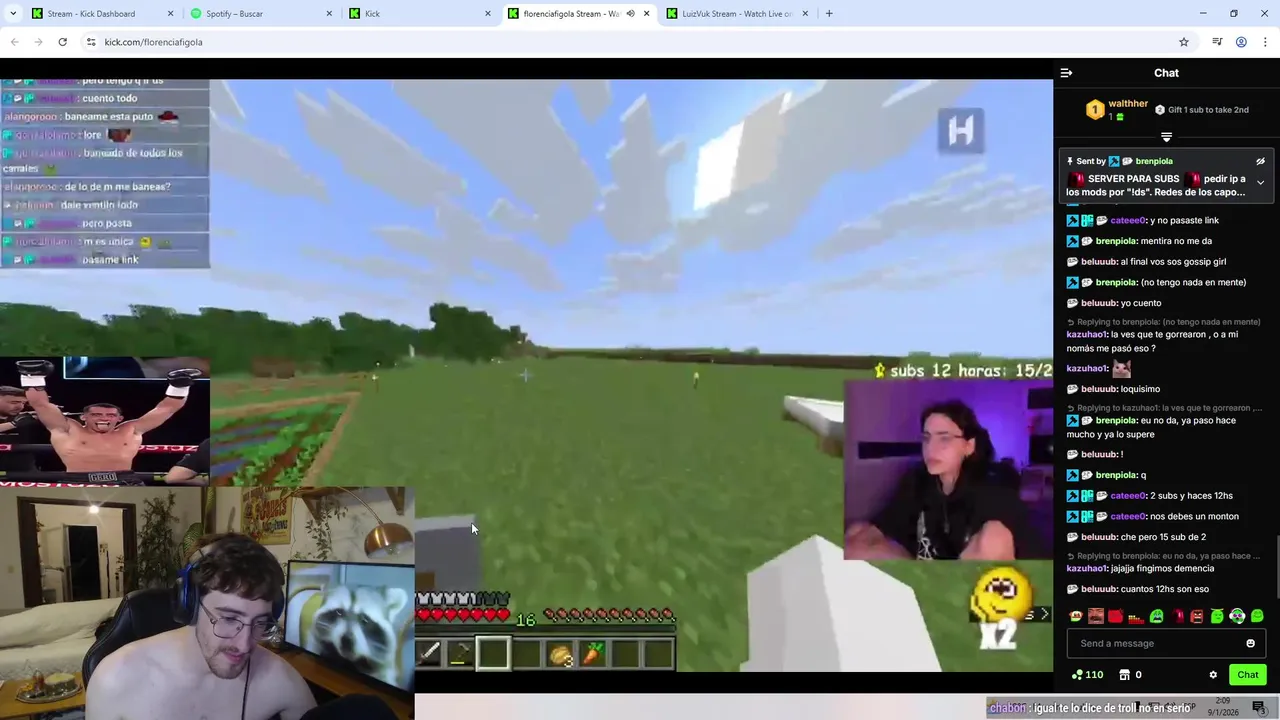Close the Spotify – Buscar tab
This screenshot has height=720, width=1280.
pyautogui.click(x=330, y=14)
